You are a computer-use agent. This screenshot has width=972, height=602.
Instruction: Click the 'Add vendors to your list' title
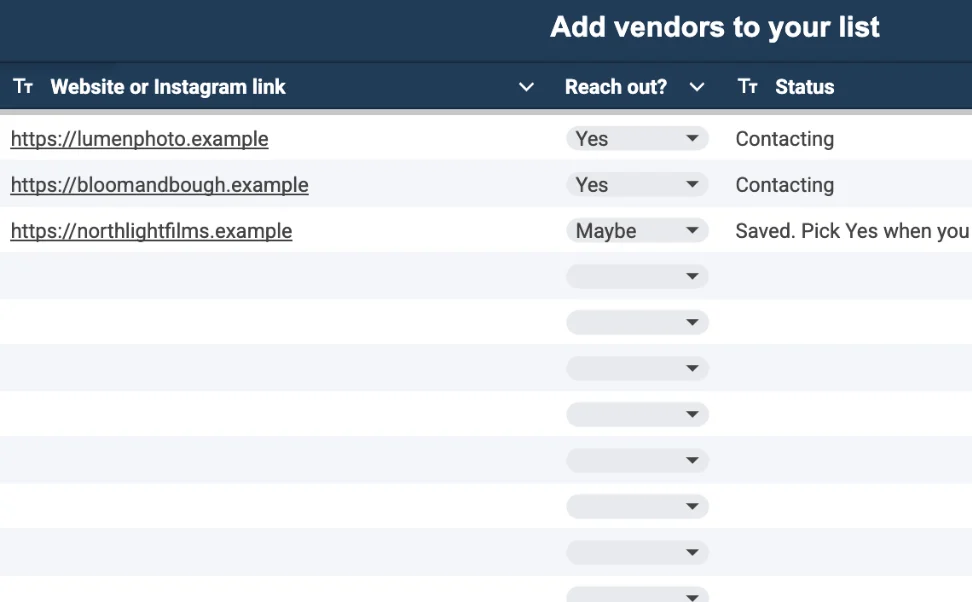[x=715, y=27]
